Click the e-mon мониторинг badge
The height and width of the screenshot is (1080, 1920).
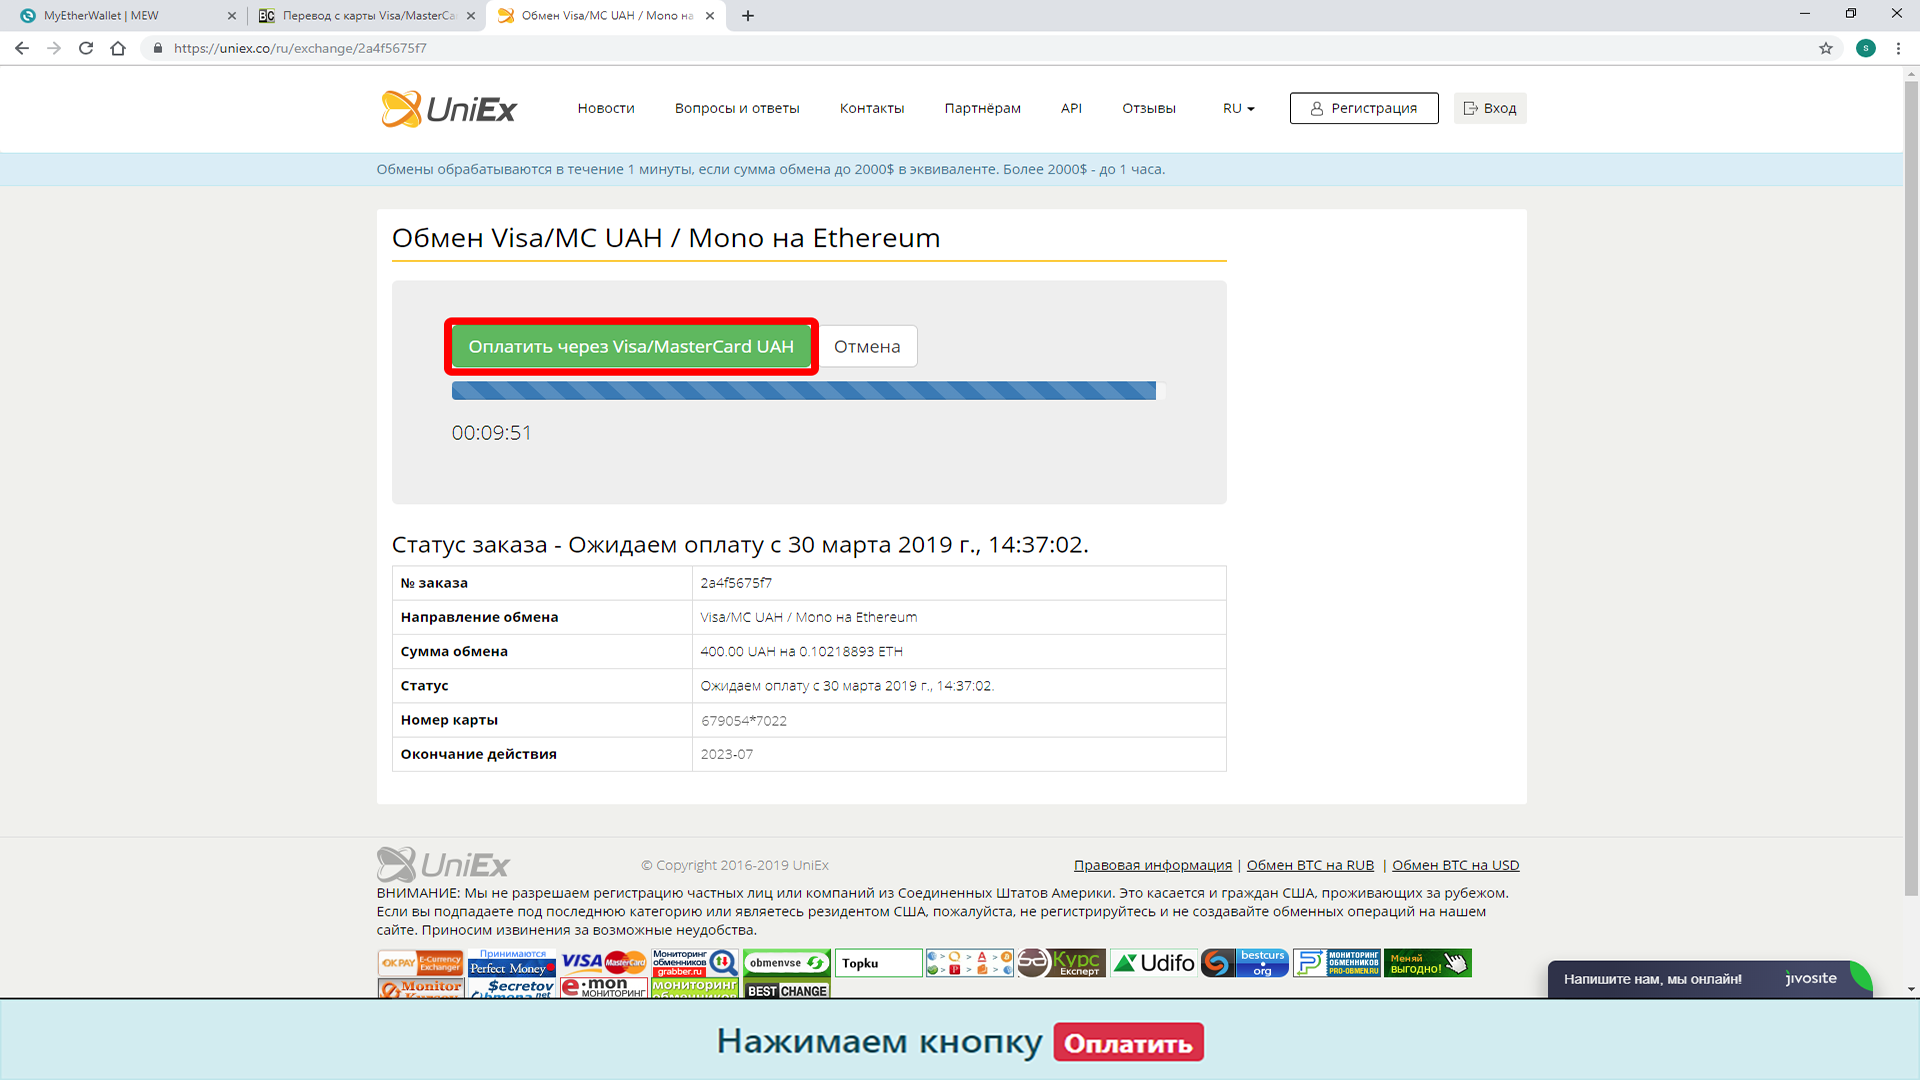pyautogui.click(x=604, y=988)
